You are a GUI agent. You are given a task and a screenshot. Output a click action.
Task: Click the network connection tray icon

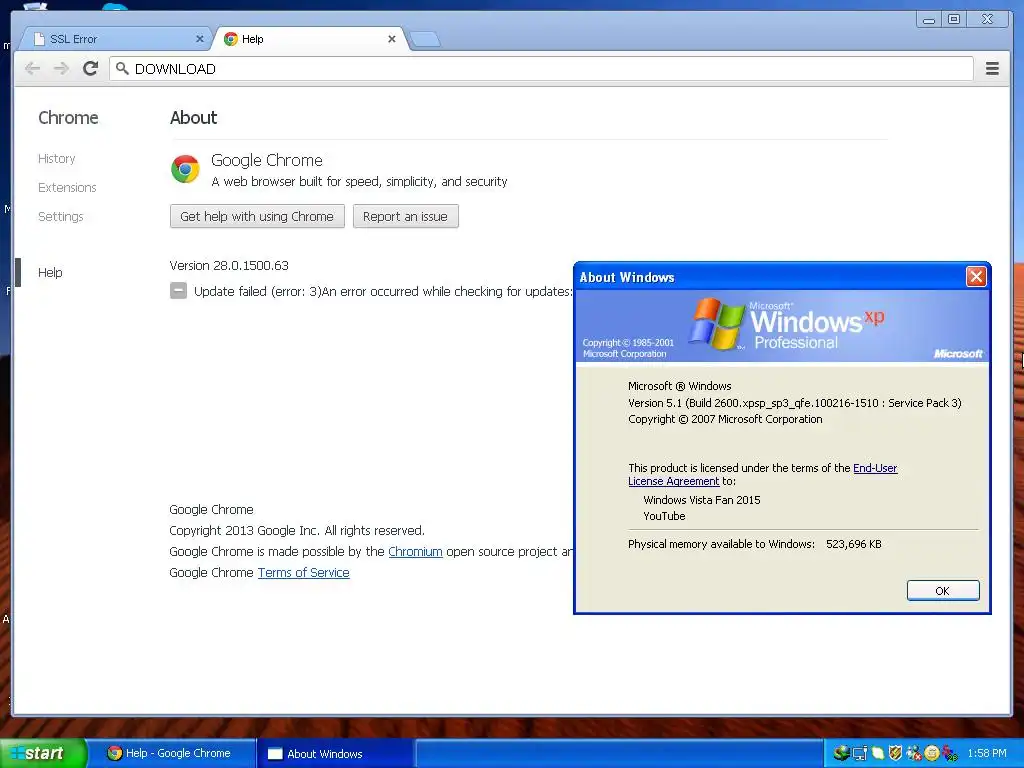coord(860,753)
